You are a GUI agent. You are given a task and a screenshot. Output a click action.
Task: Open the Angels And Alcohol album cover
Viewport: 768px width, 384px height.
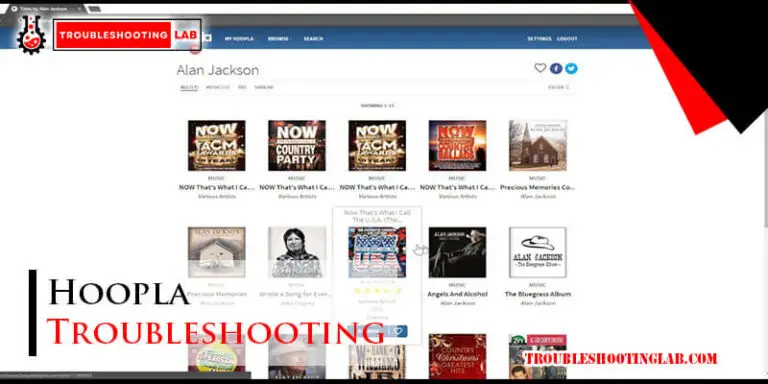457,252
